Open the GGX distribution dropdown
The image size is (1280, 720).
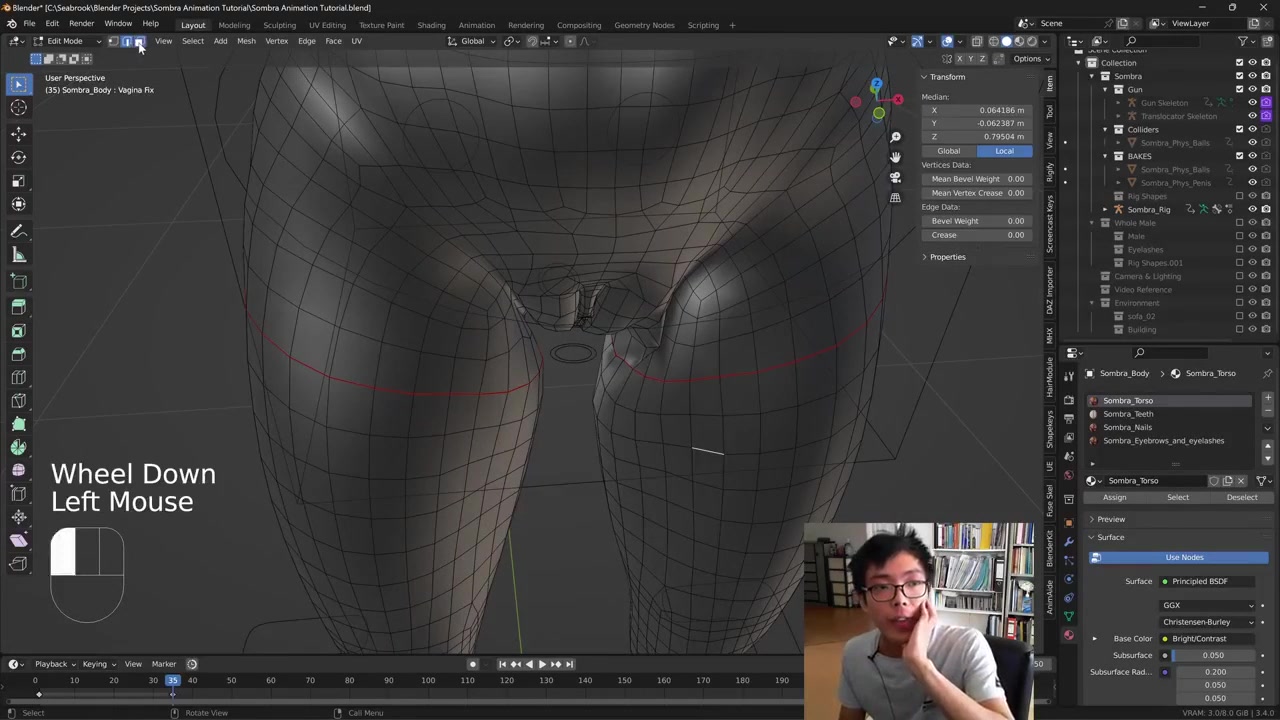click(x=1208, y=605)
